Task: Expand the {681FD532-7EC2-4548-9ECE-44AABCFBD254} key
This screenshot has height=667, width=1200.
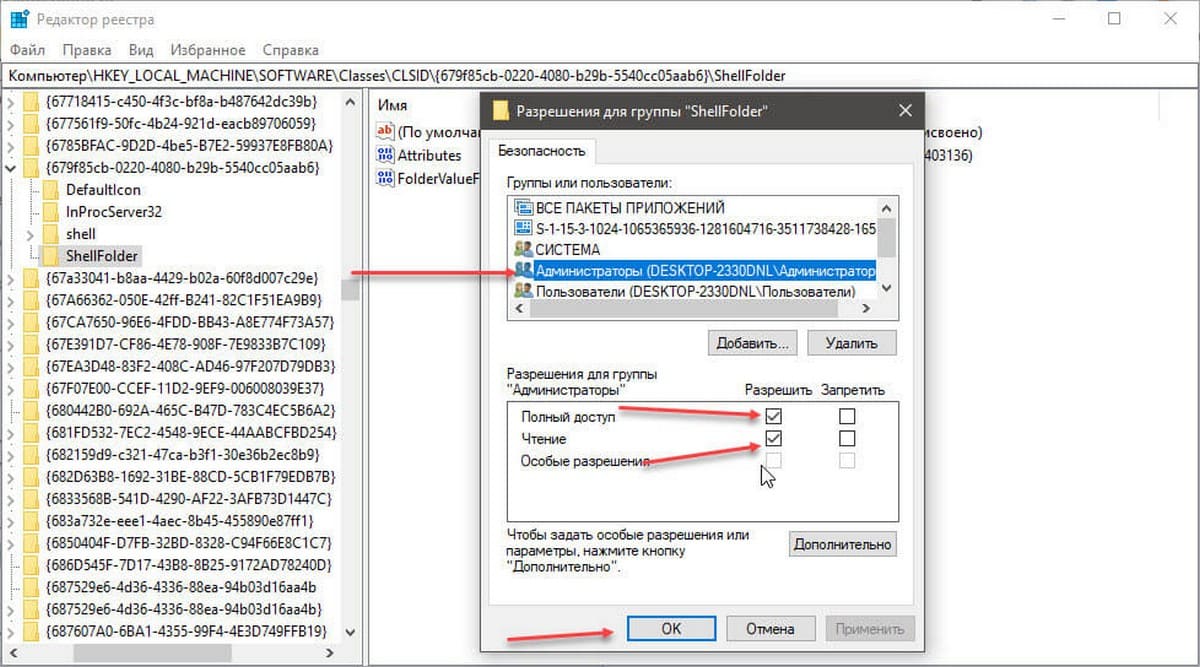Action: click(x=11, y=432)
